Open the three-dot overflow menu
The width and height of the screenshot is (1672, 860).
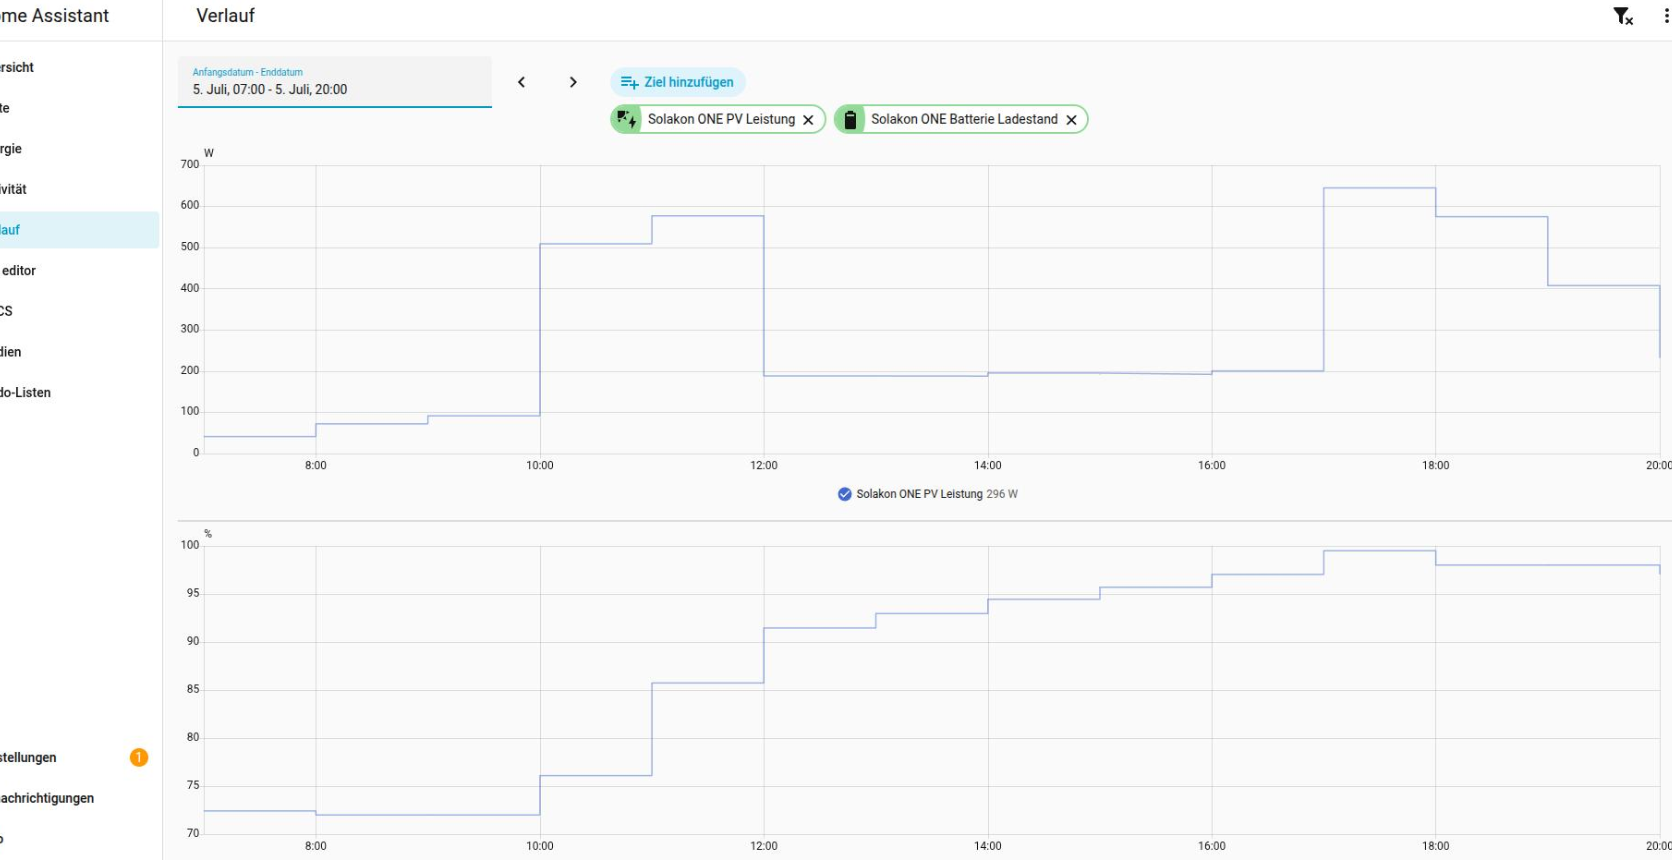[1666, 16]
